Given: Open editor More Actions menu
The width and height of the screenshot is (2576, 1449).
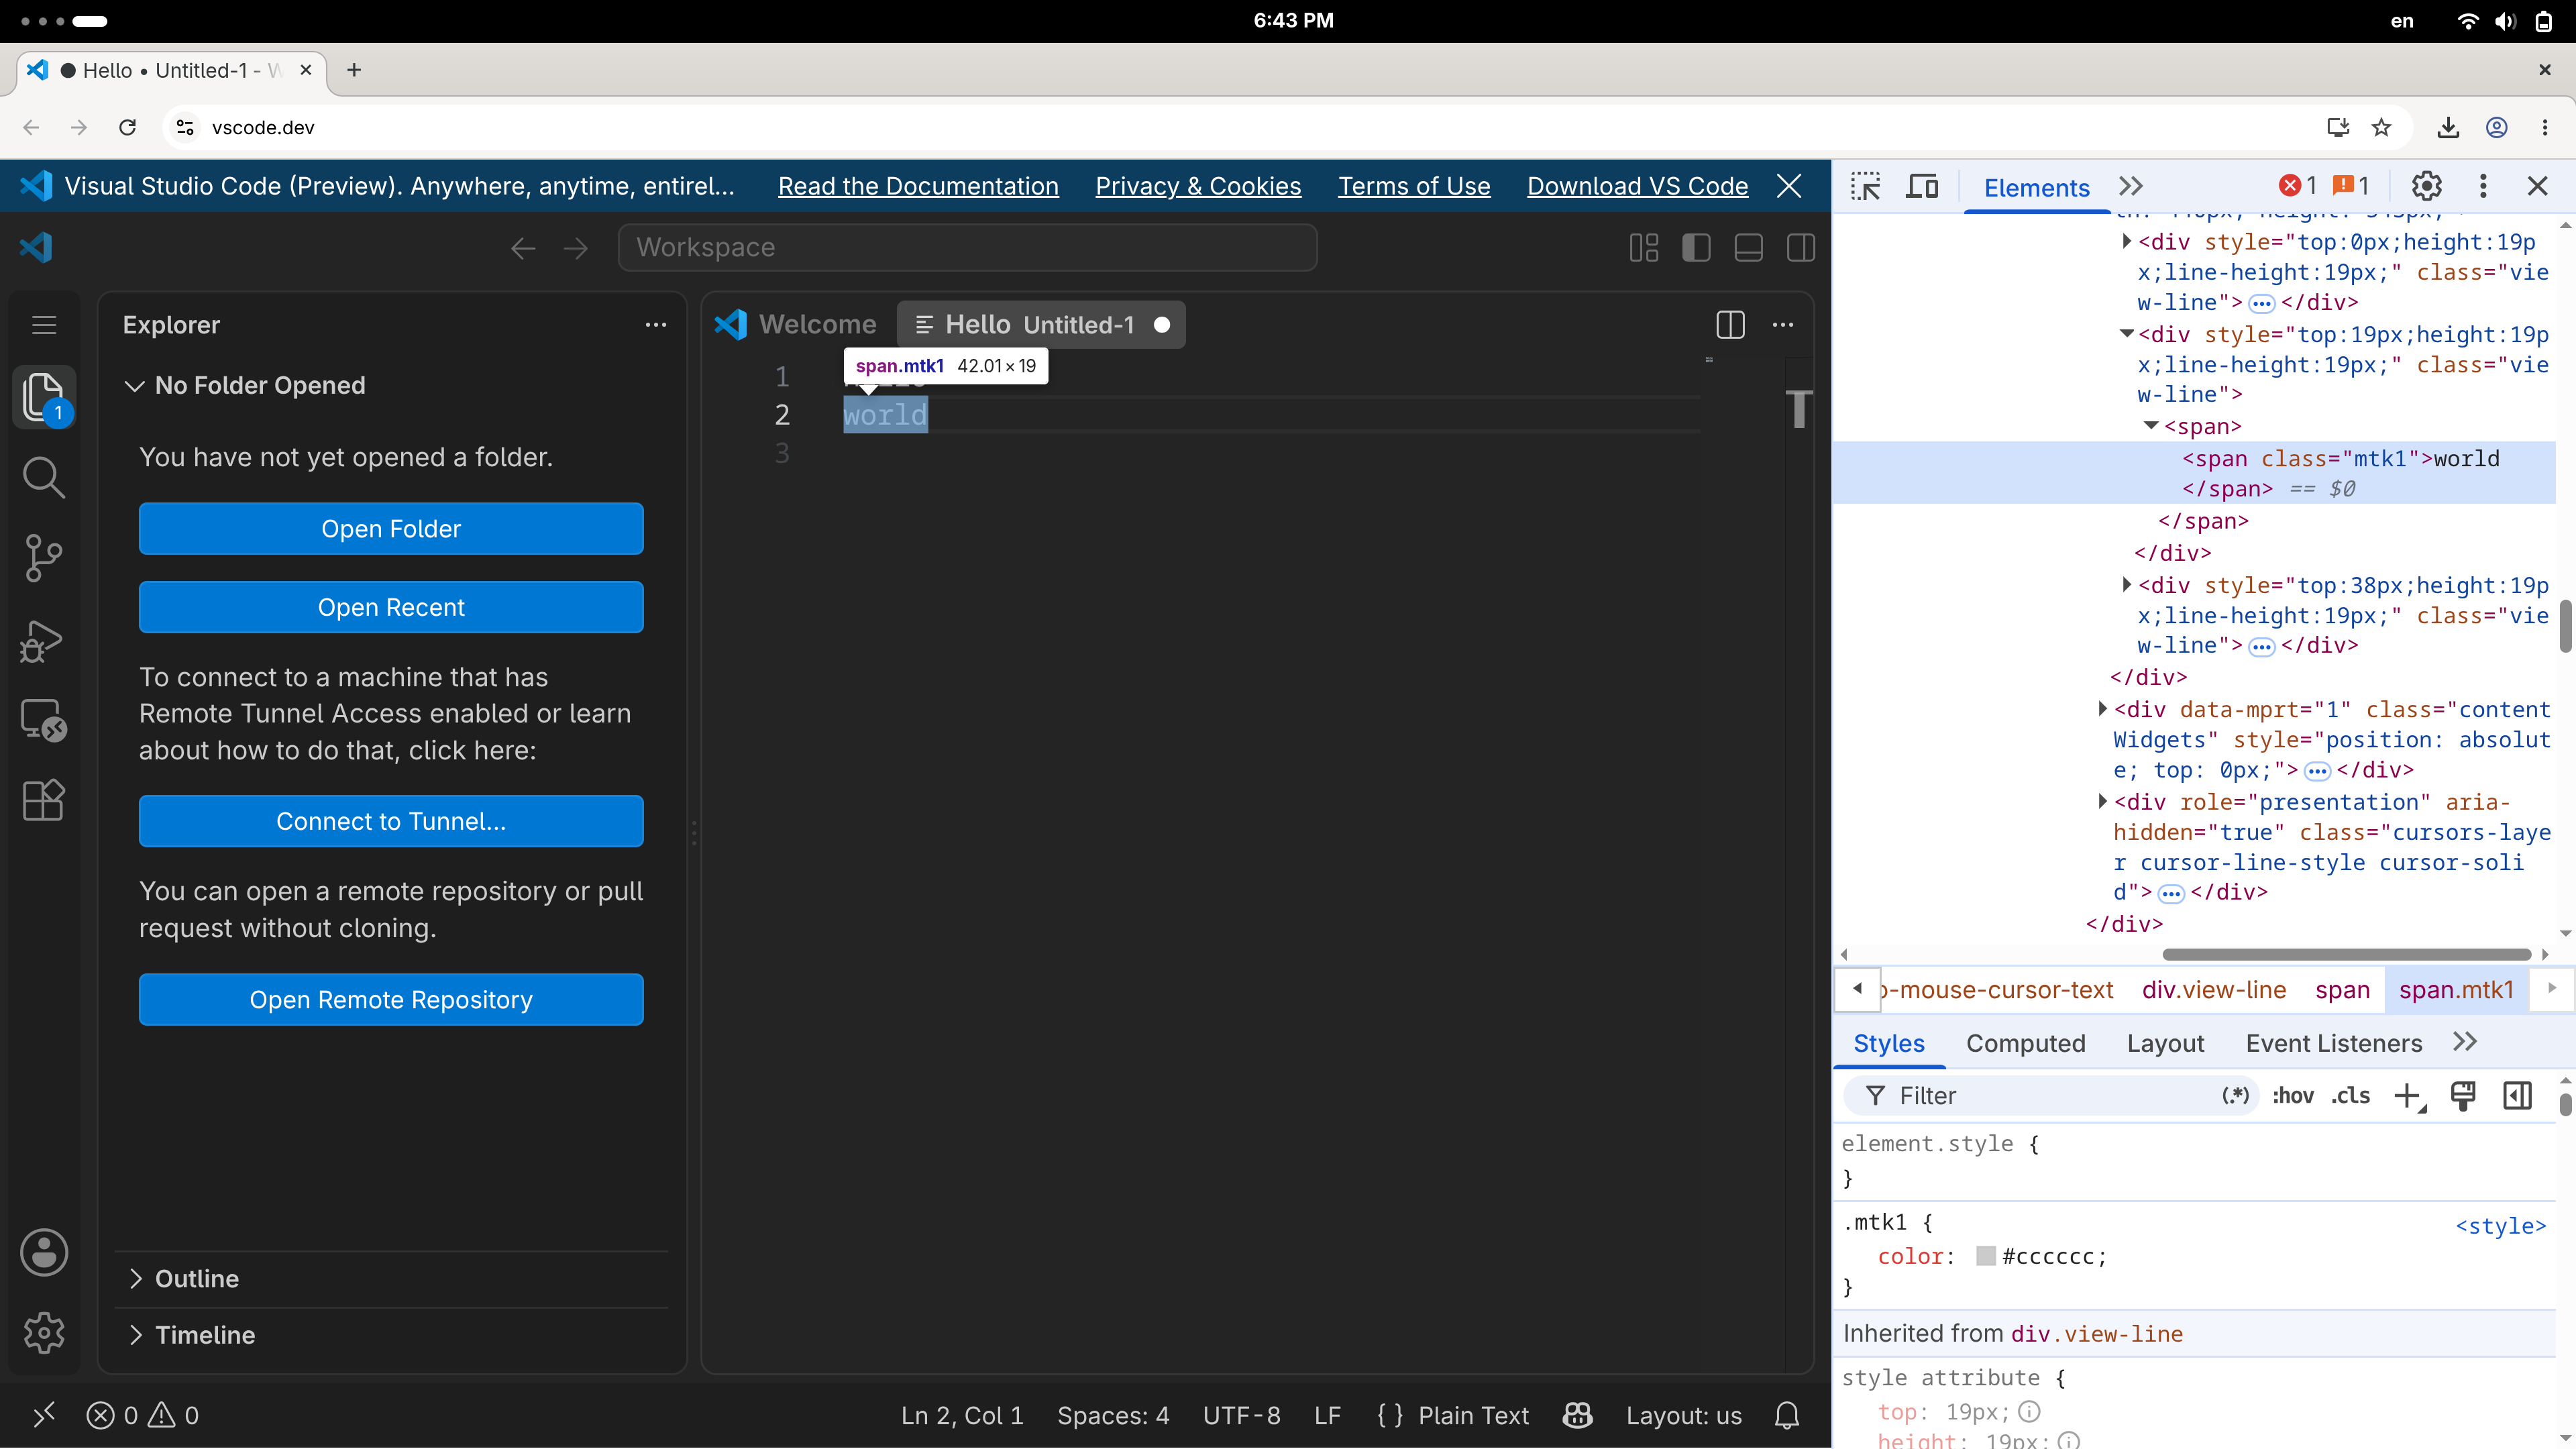Looking at the screenshot, I should pos(1783,325).
